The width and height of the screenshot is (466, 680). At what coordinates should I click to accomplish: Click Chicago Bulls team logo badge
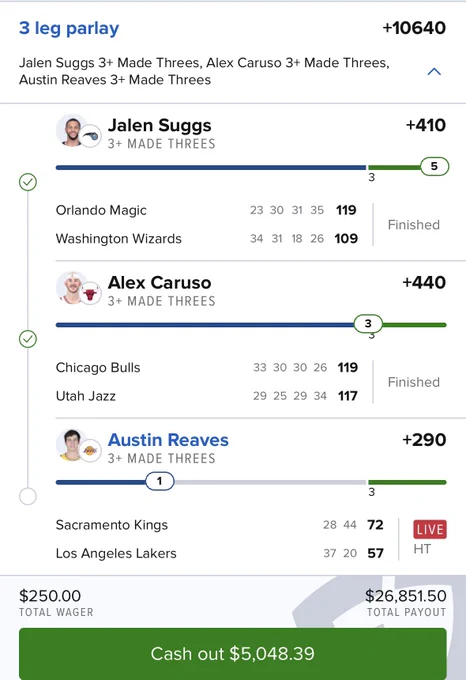(x=91, y=294)
